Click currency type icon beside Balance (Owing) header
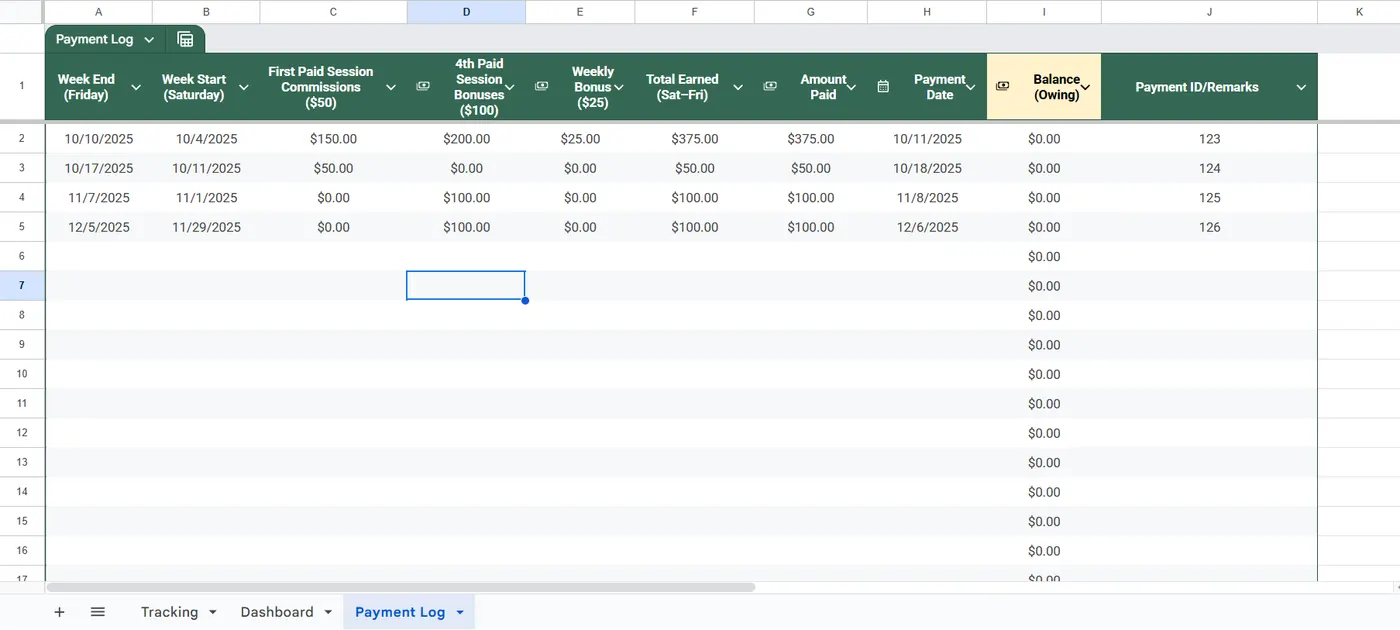The width and height of the screenshot is (1400, 630). tap(1003, 87)
